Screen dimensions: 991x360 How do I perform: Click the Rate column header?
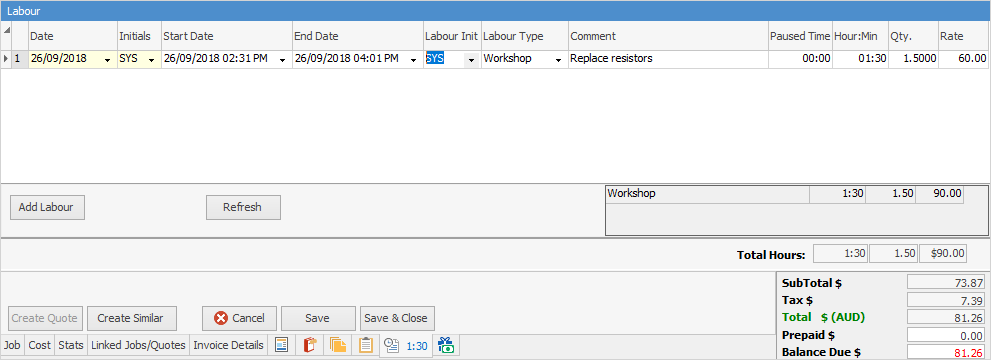(x=964, y=37)
